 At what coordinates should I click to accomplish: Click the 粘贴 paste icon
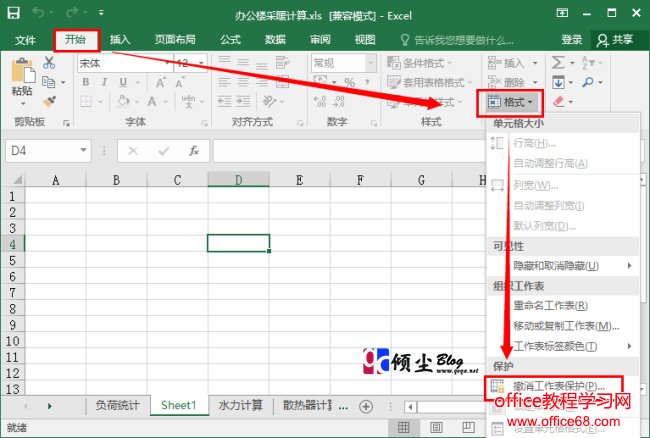pyautogui.click(x=23, y=70)
